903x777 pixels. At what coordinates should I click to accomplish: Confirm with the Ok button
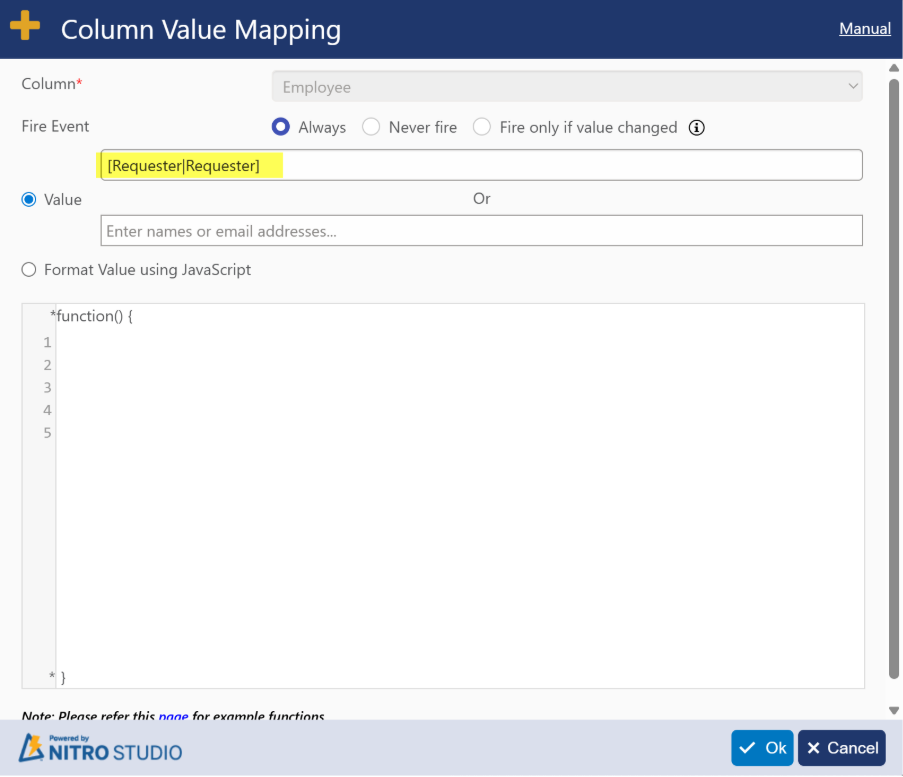tap(762, 748)
